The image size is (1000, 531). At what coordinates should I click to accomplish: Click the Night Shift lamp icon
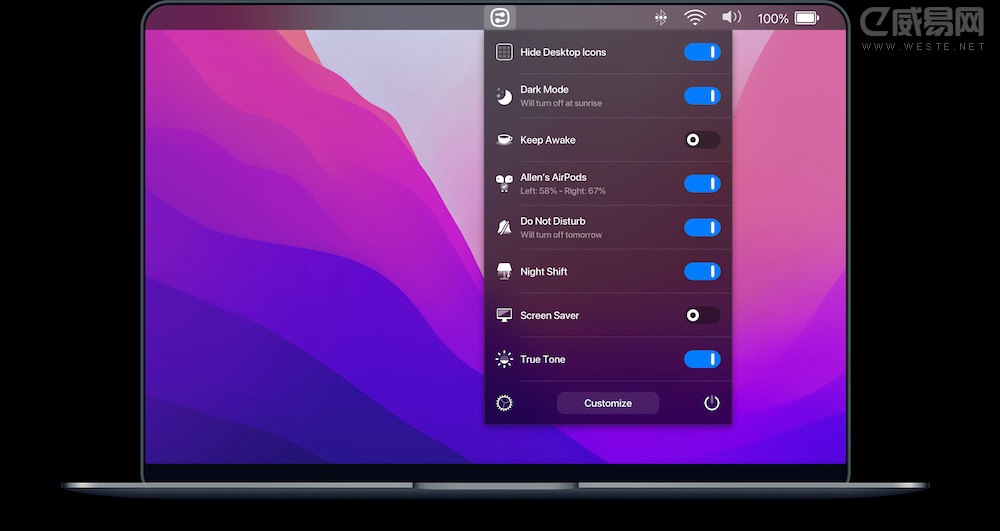(x=505, y=272)
